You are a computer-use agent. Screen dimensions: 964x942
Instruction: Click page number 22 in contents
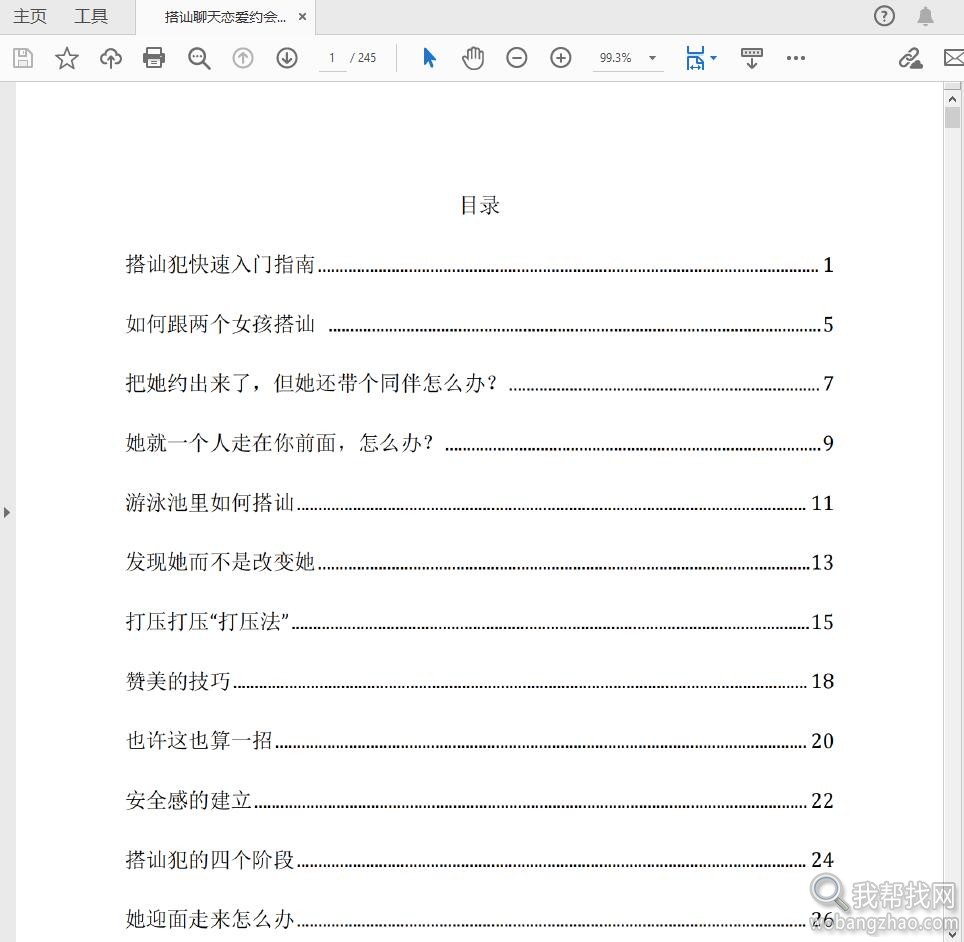pyautogui.click(x=823, y=801)
